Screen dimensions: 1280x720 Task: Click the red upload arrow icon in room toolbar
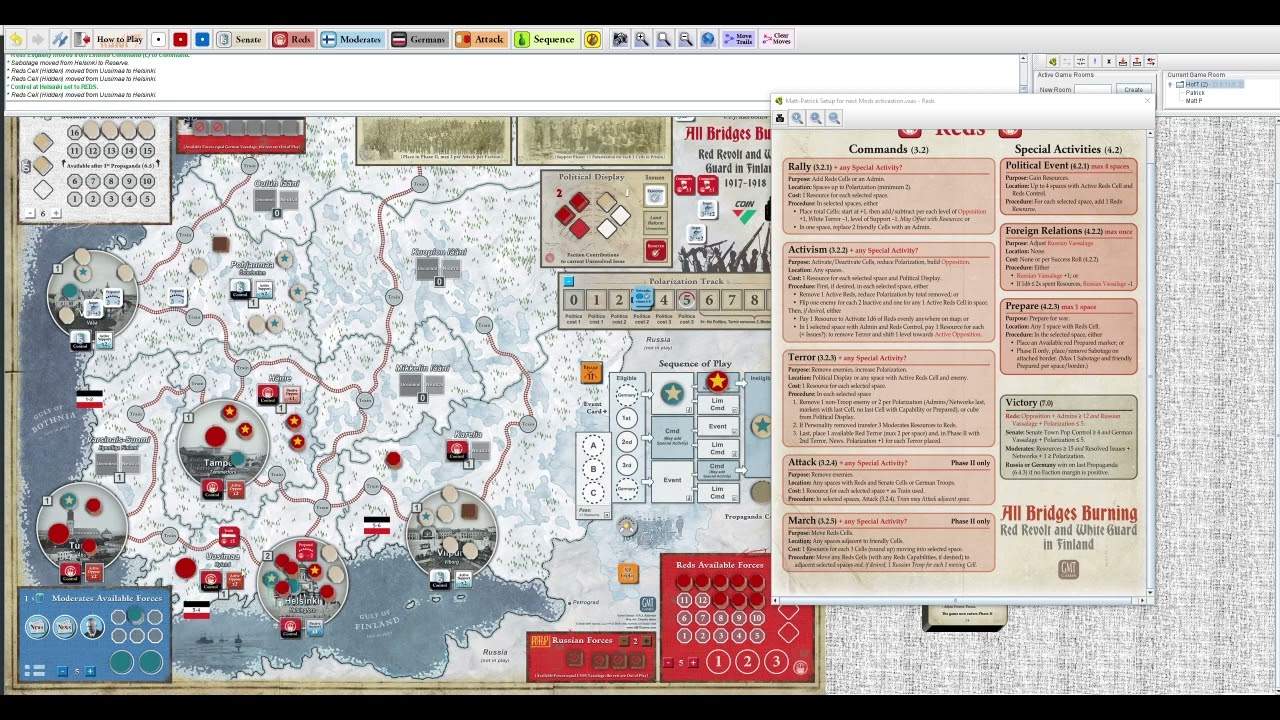(1137, 62)
